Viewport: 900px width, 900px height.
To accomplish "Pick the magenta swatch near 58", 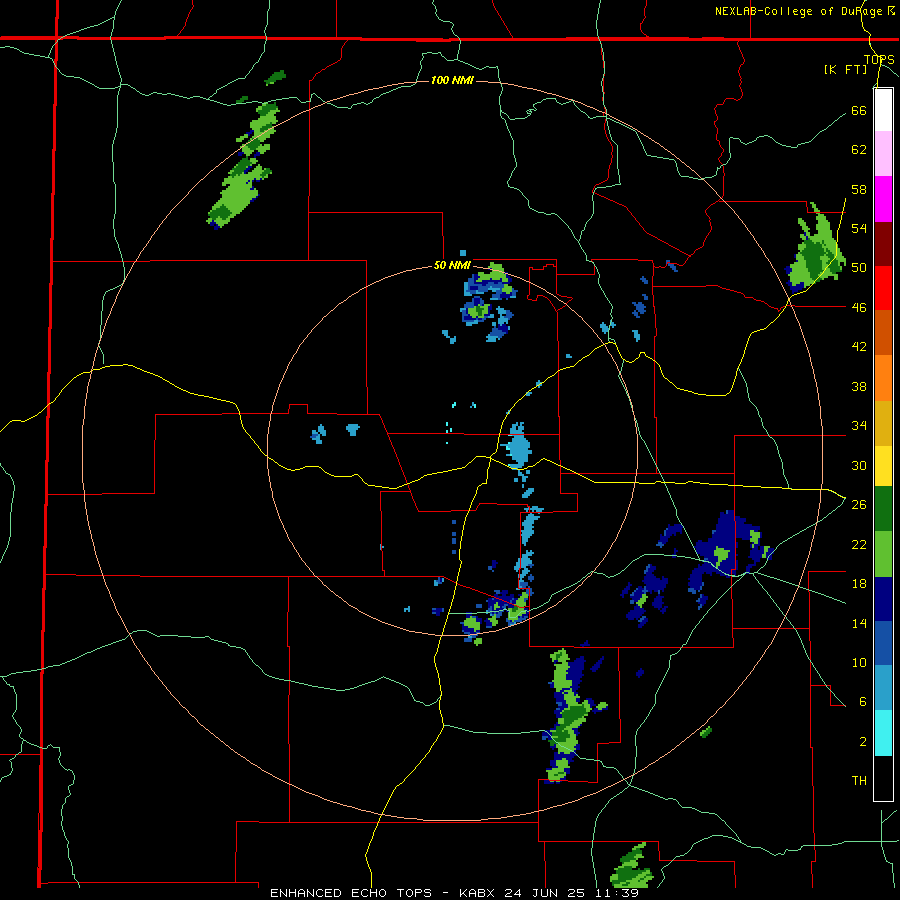I will click(x=883, y=199).
